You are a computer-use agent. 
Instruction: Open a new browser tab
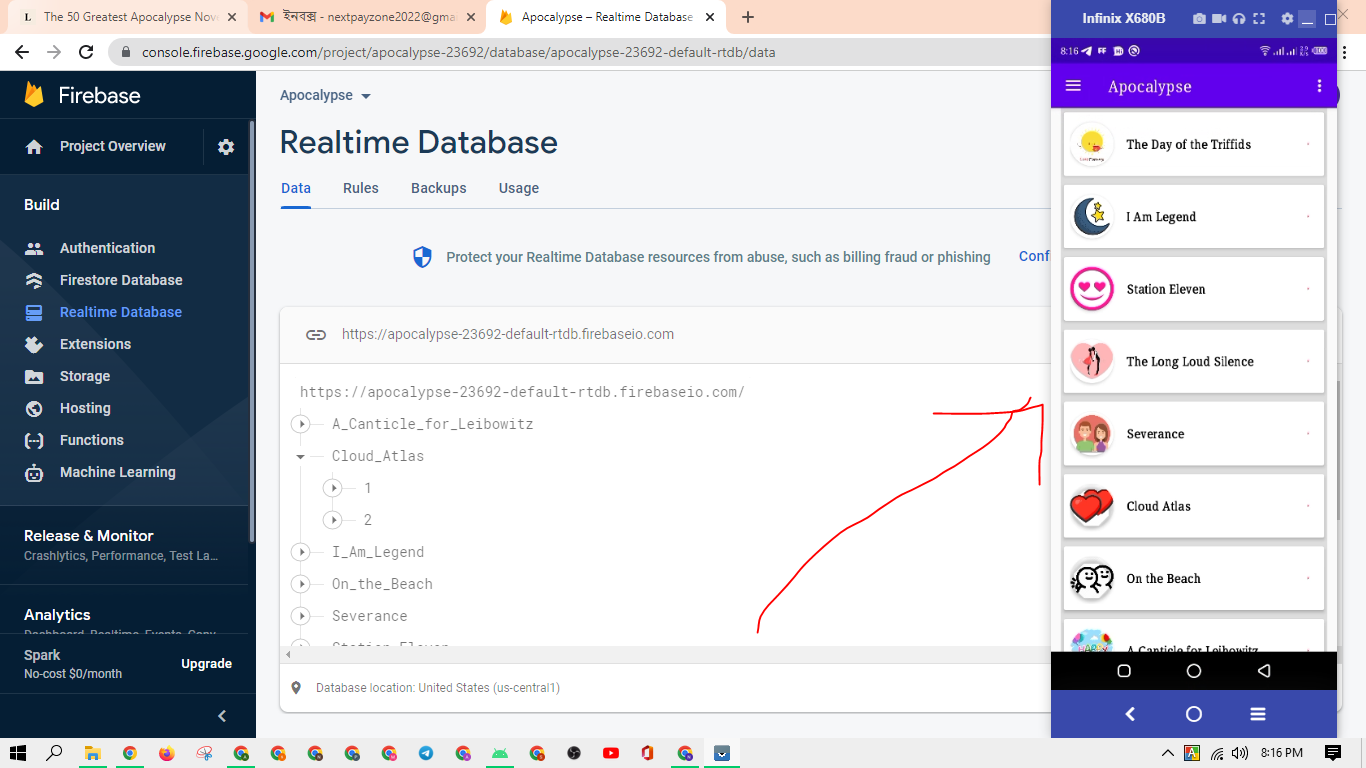point(748,17)
